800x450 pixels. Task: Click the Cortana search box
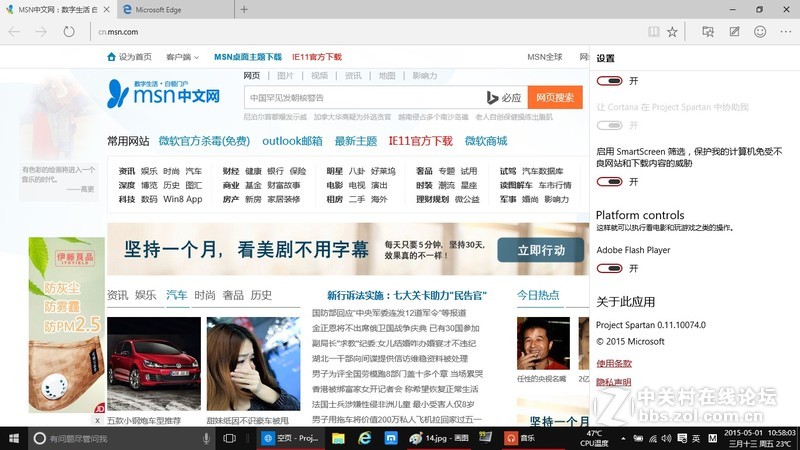tap(121, 438)
